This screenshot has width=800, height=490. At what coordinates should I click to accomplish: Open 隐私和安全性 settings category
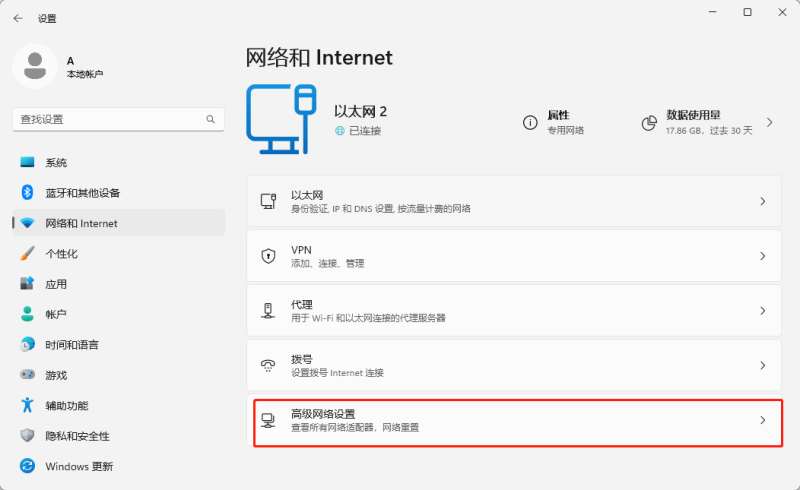118,435
